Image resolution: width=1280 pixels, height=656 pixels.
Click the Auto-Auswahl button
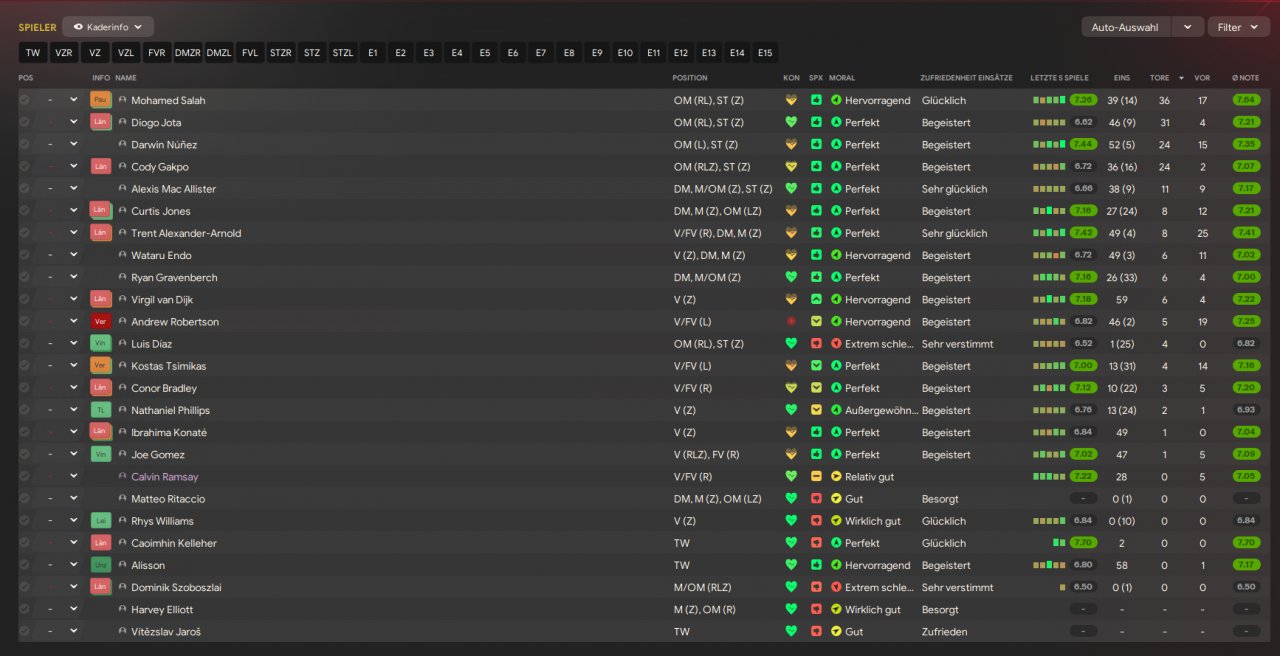coord(1126,27)
